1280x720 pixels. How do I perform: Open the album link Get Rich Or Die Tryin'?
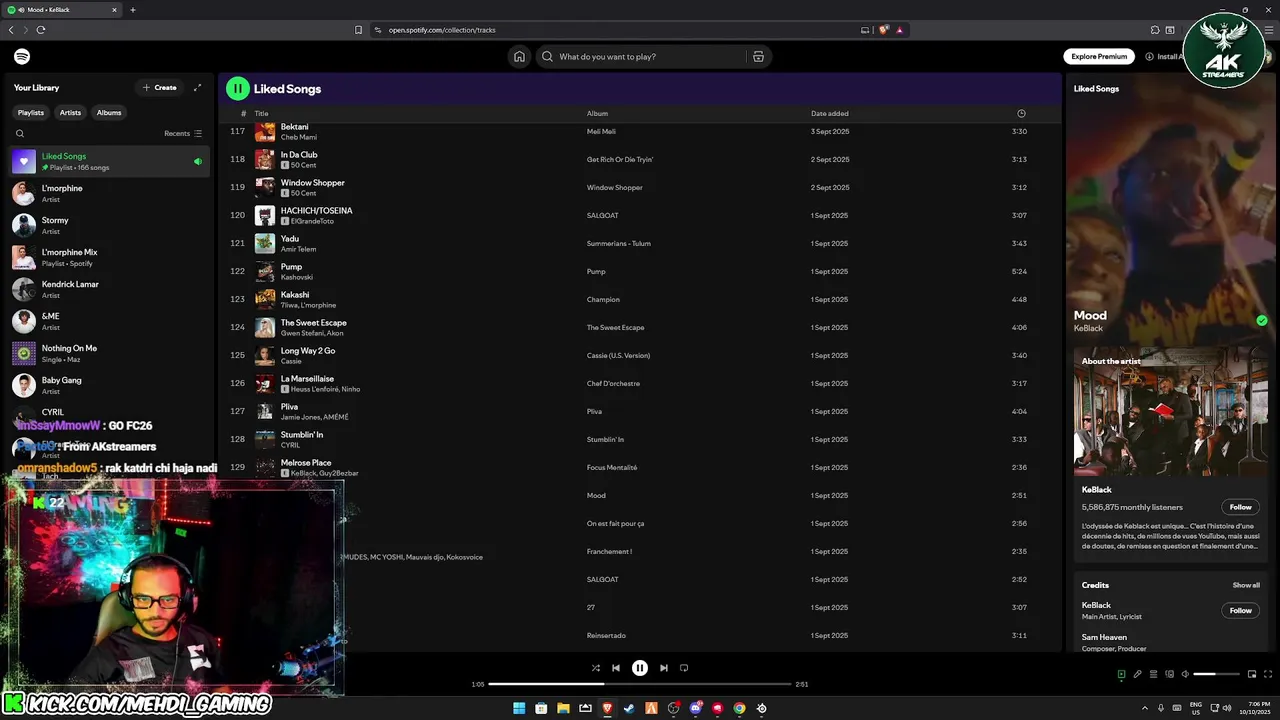(x=620, y=159)
